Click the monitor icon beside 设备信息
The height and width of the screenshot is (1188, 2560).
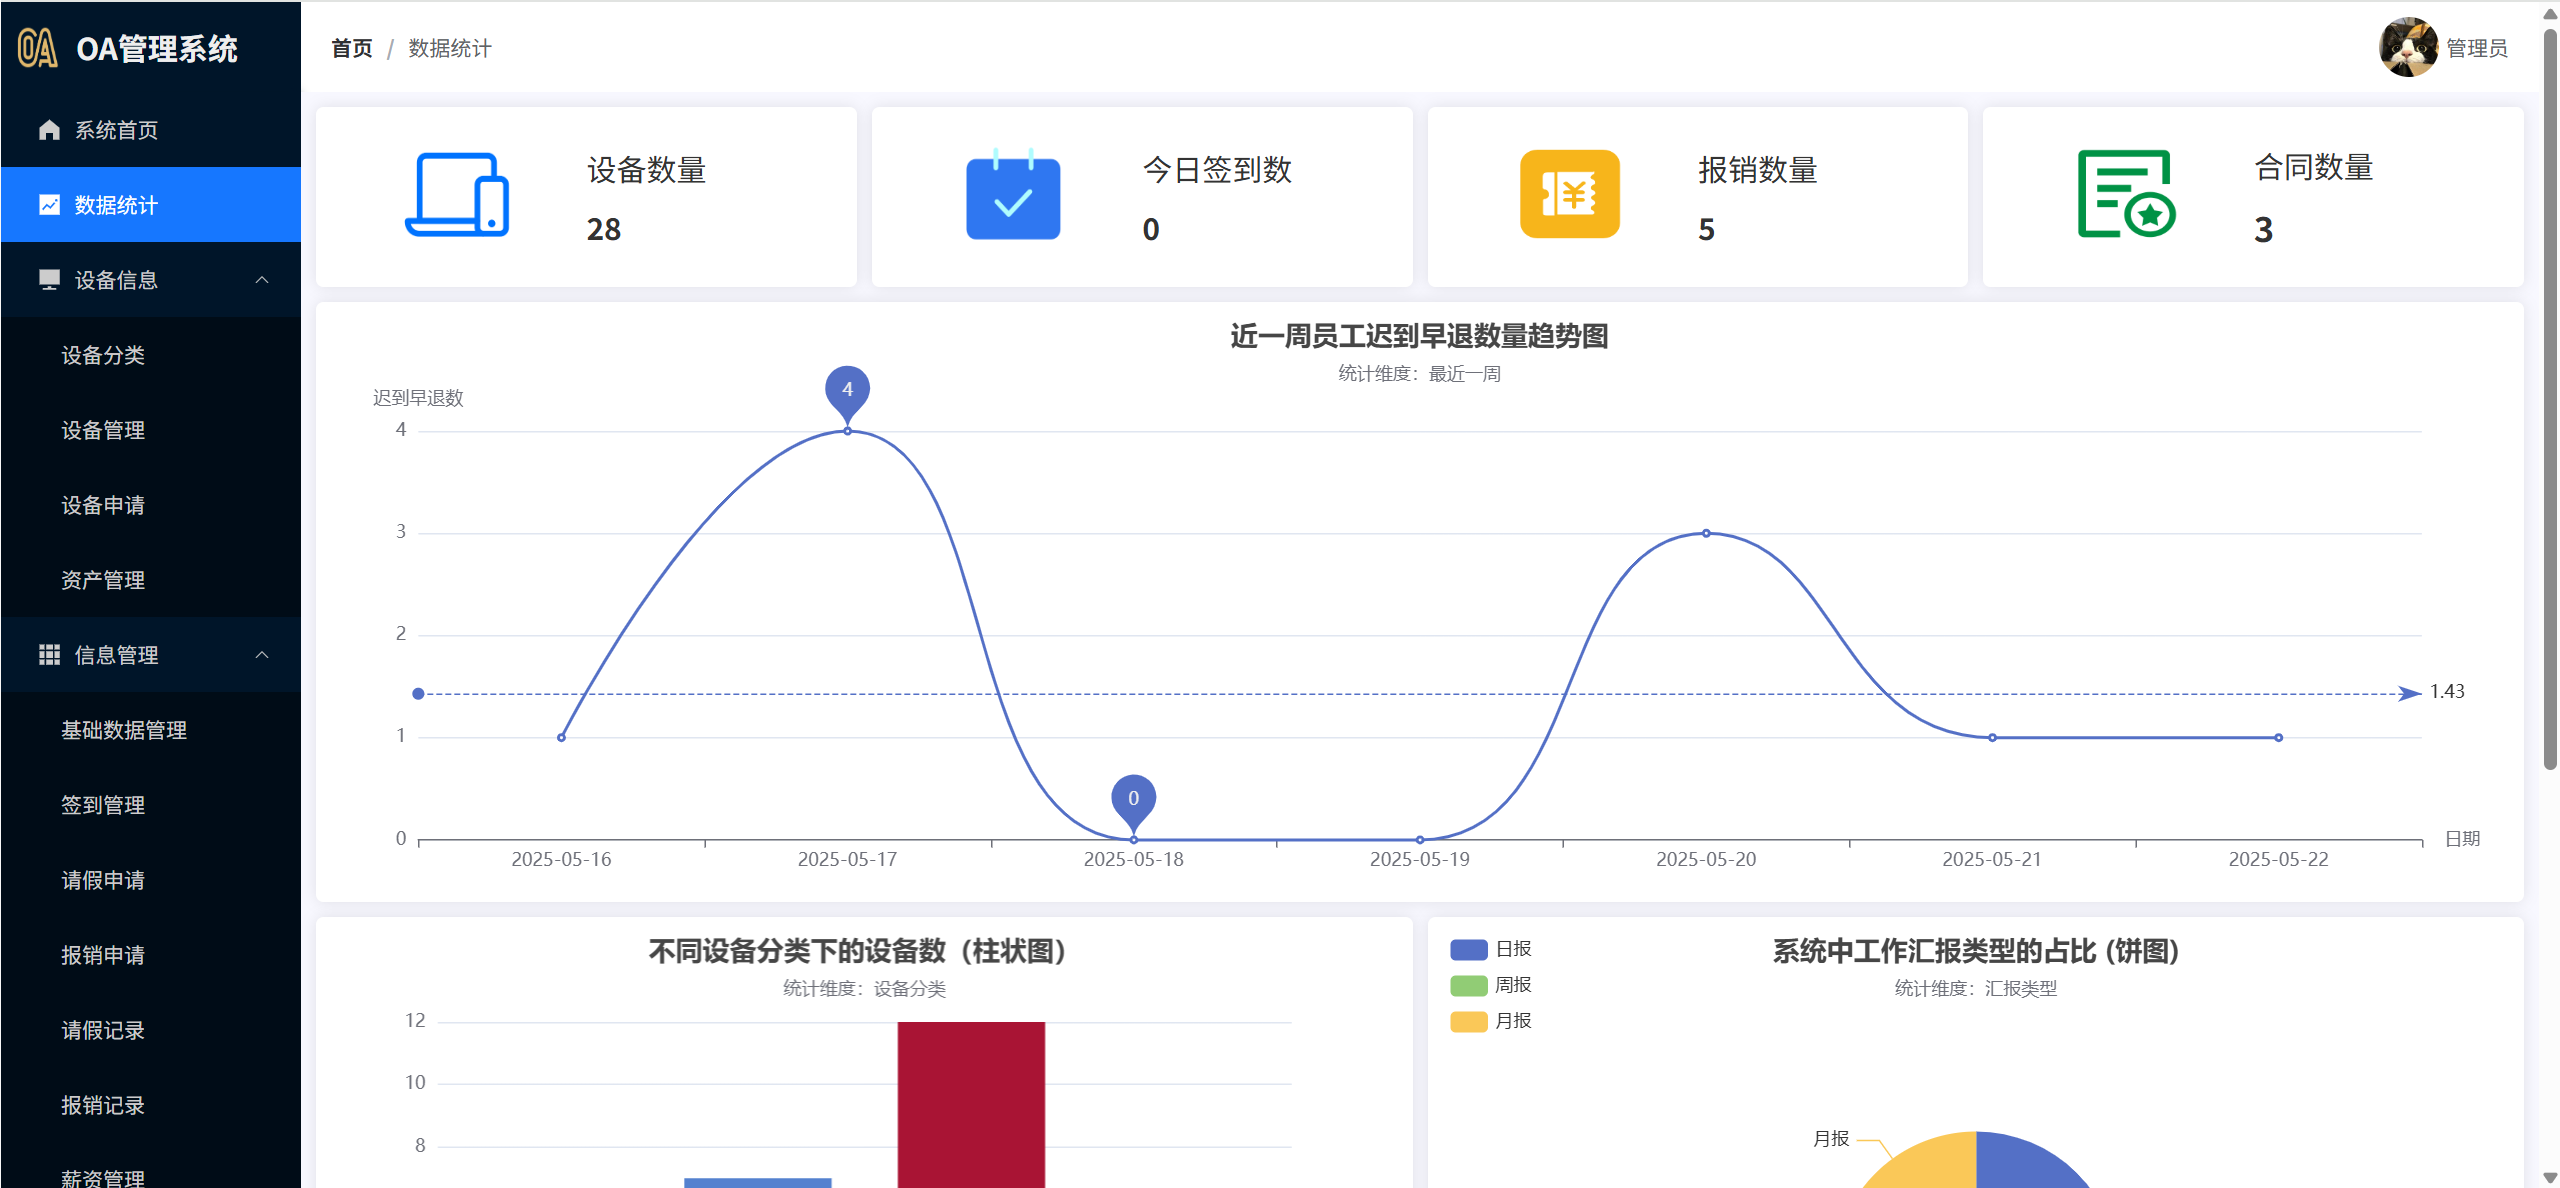49,280
